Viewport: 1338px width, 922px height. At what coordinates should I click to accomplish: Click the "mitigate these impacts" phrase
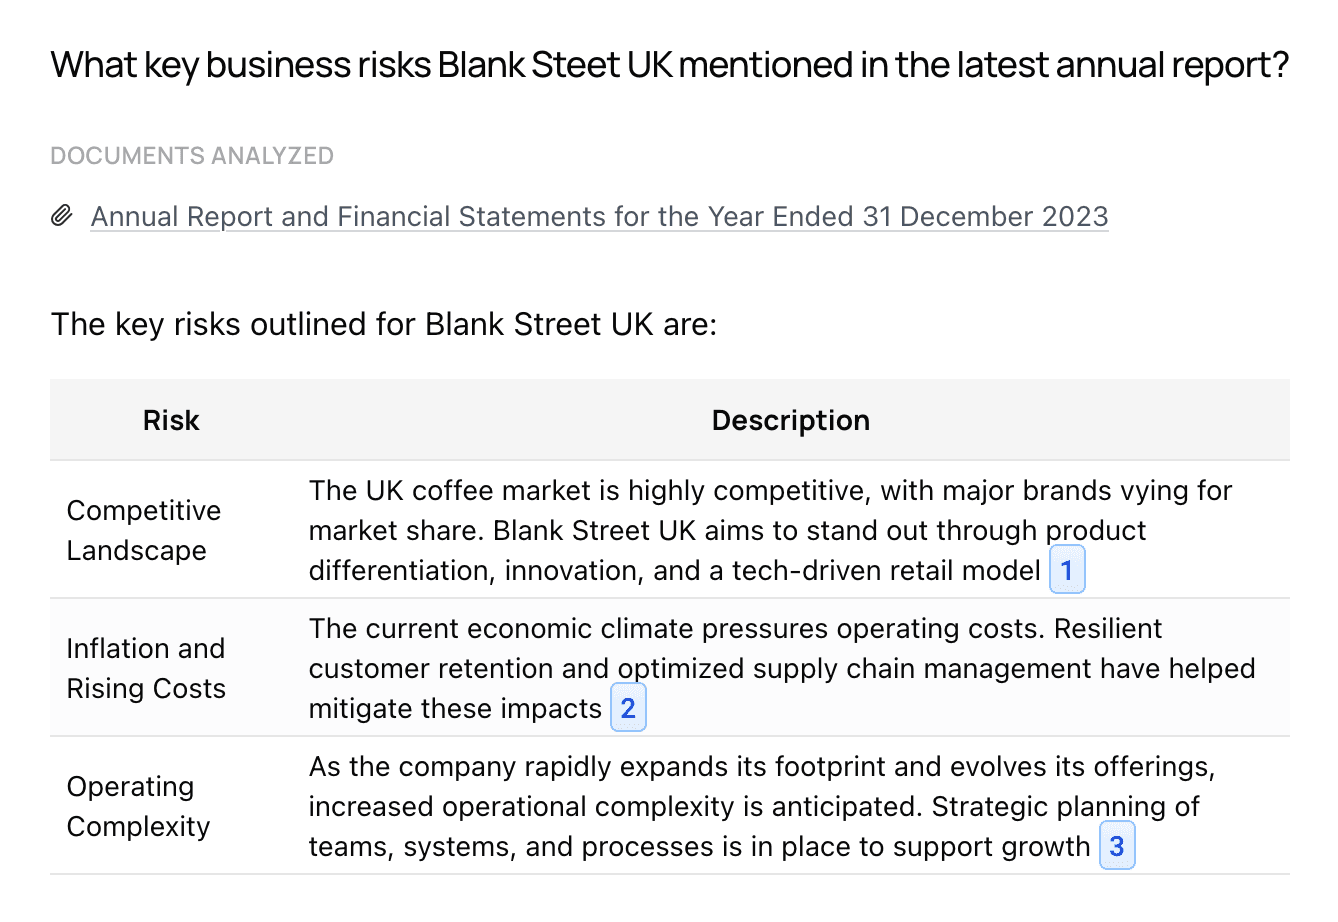pyautogui.click(x=455, y=708)
